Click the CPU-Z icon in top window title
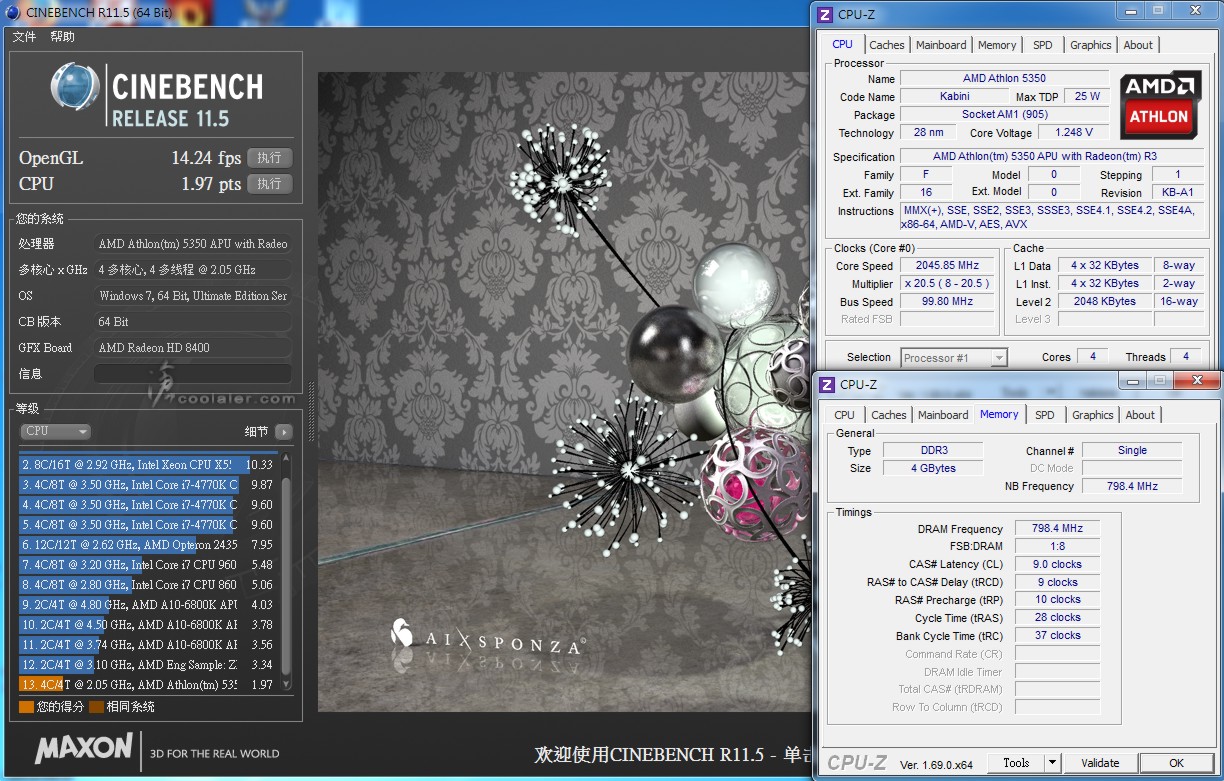 coord(825,14)
